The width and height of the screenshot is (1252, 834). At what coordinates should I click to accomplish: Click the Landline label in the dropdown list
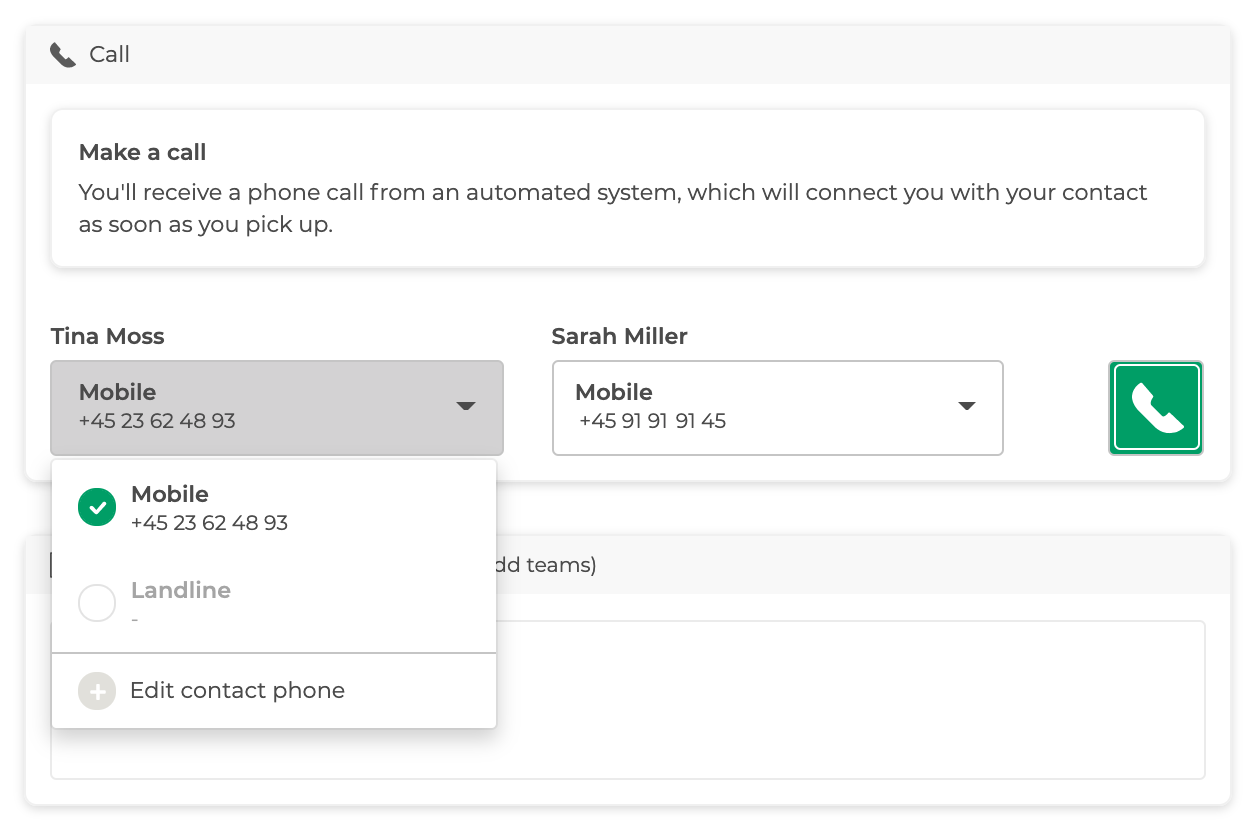181,590
